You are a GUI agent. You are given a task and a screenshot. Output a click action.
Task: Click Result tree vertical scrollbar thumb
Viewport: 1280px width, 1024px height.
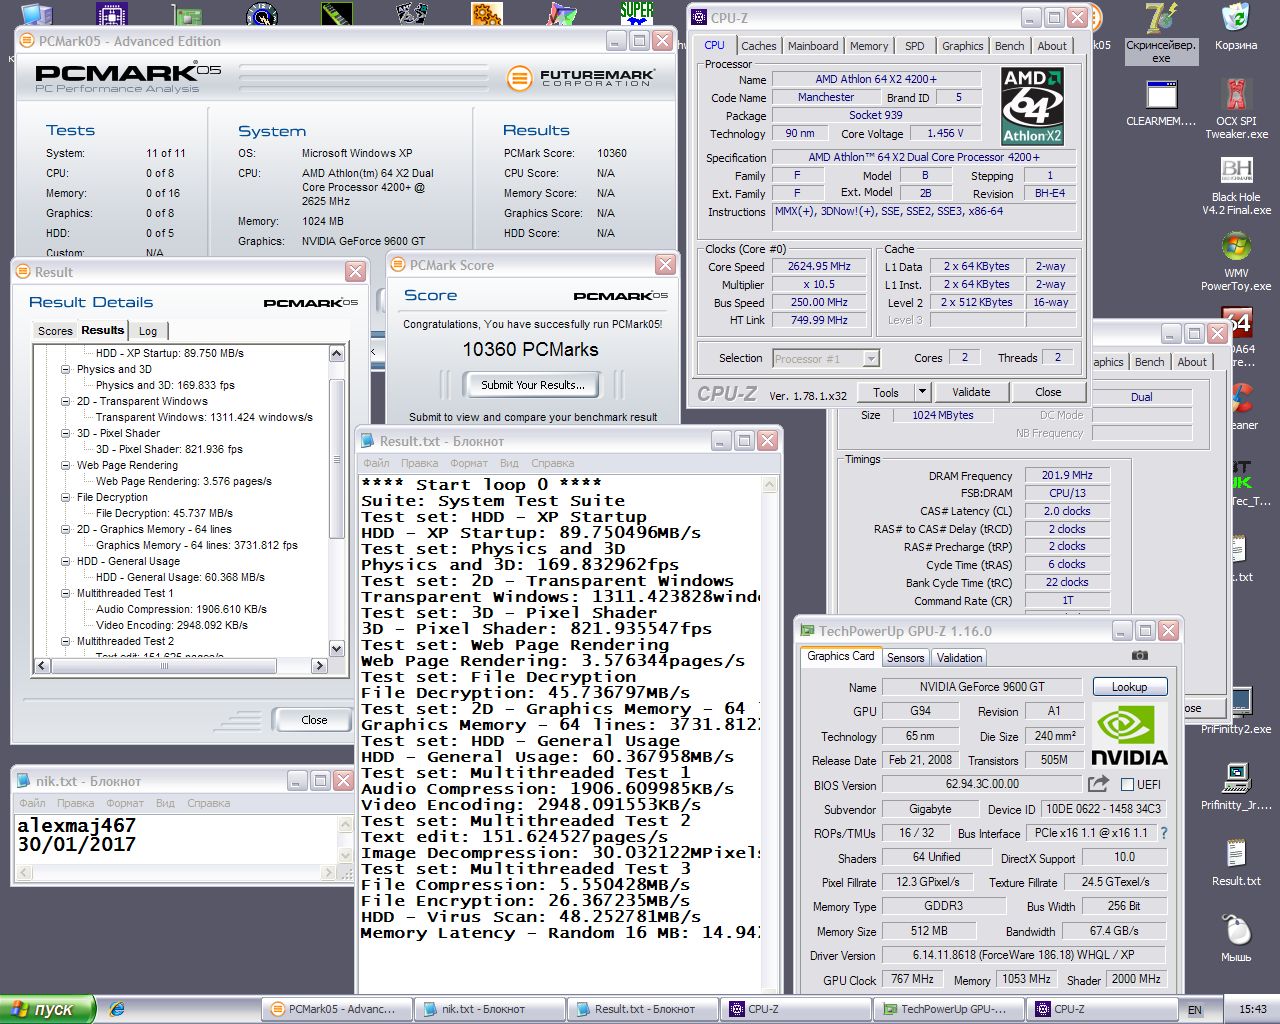click(x=337, y=460)
